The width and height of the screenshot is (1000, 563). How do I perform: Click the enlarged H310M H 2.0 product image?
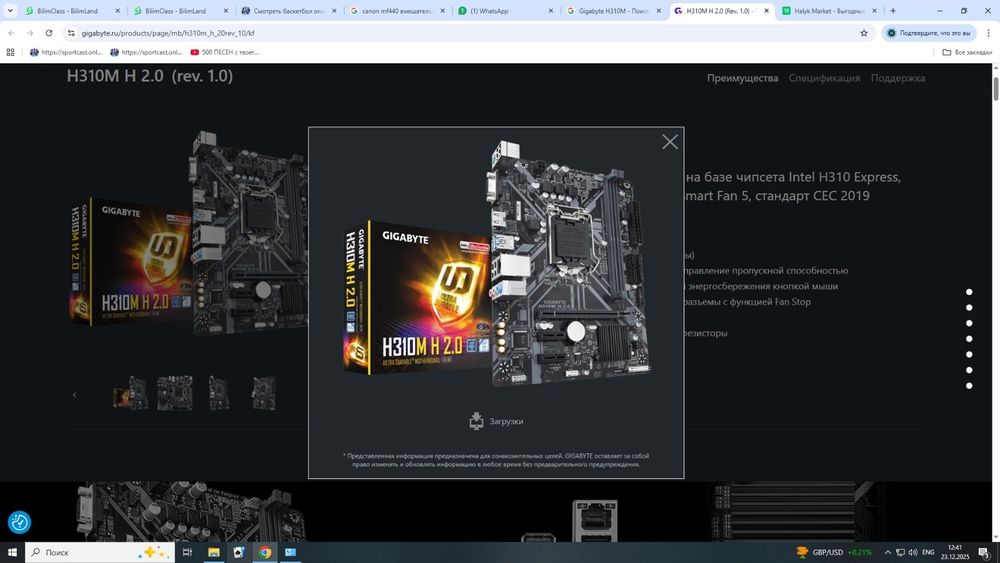point(497,265)
